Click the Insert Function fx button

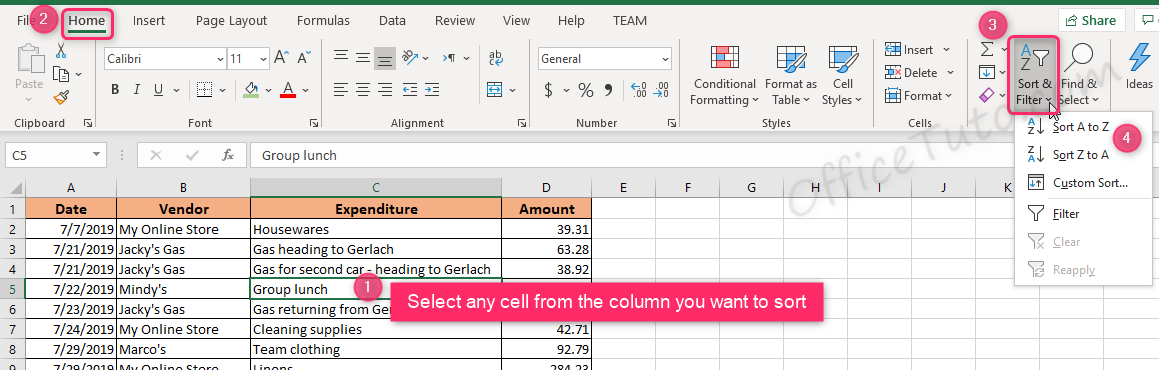click(x=228, y=155)
